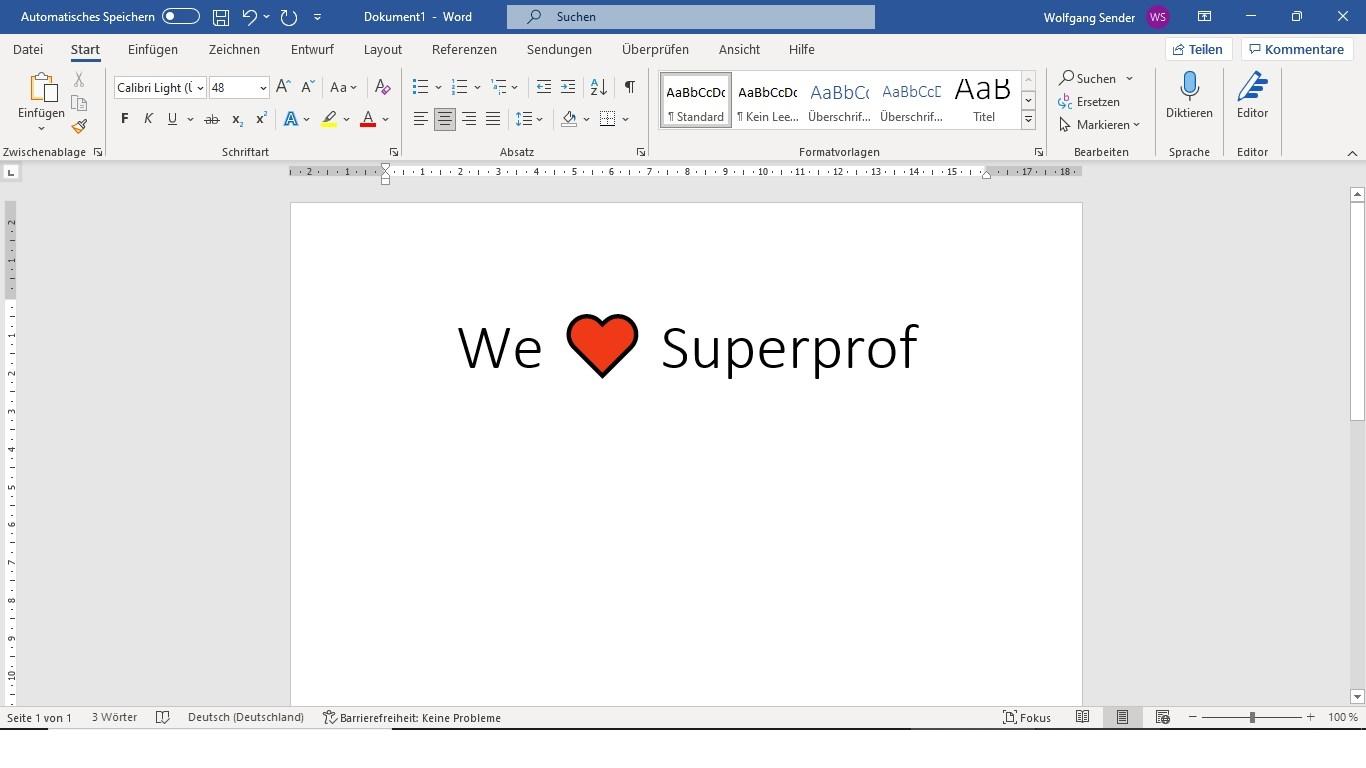
Task: Click the Copy icon in Zwischenablage
Action: pos(79,103)
